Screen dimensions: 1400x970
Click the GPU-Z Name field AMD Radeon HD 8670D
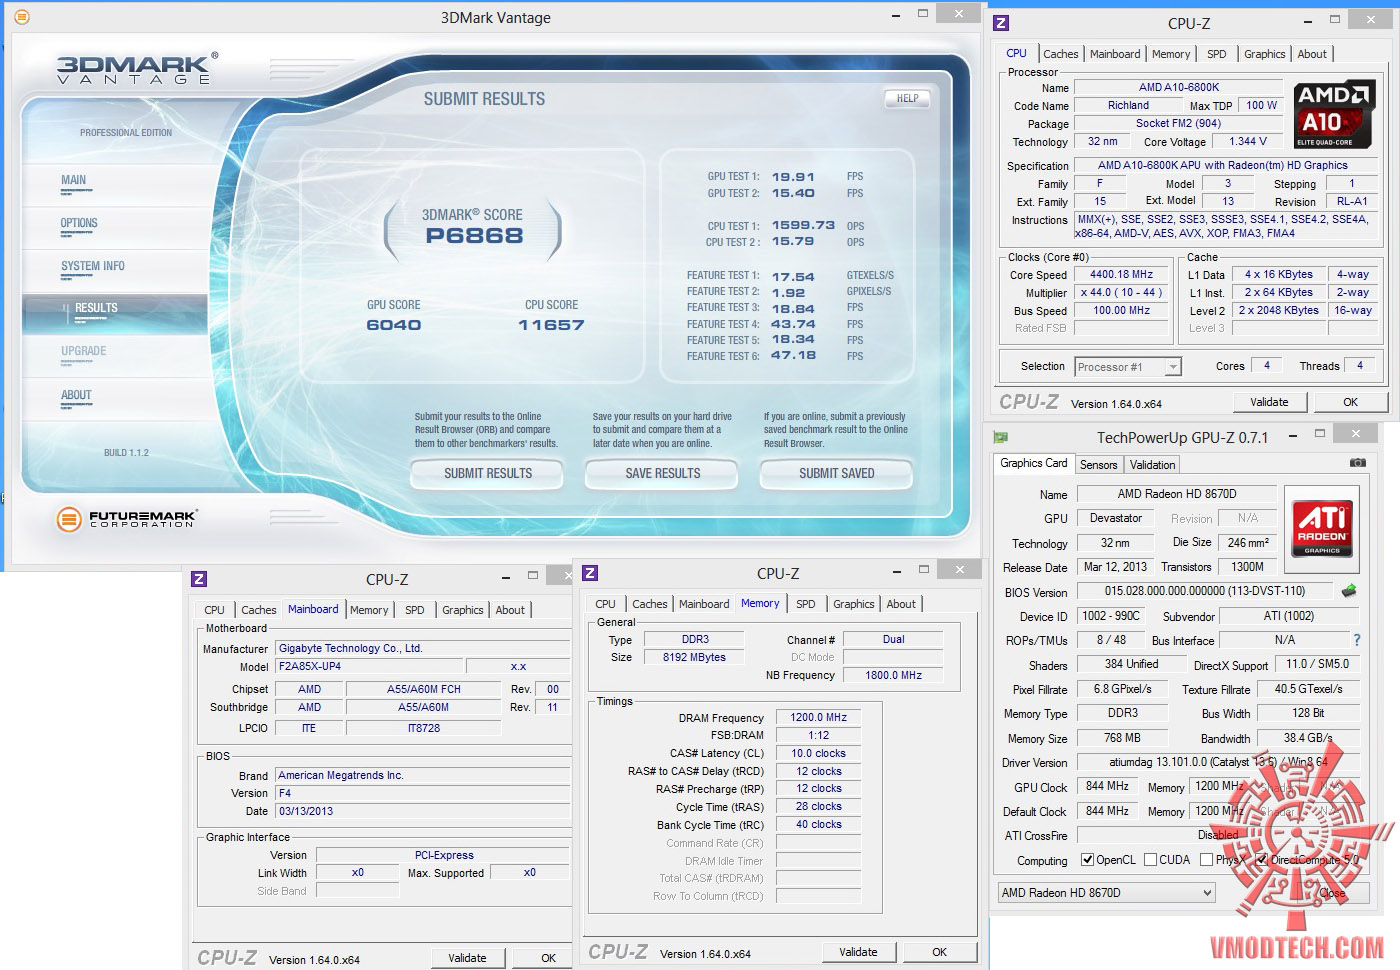(1177, 494)
